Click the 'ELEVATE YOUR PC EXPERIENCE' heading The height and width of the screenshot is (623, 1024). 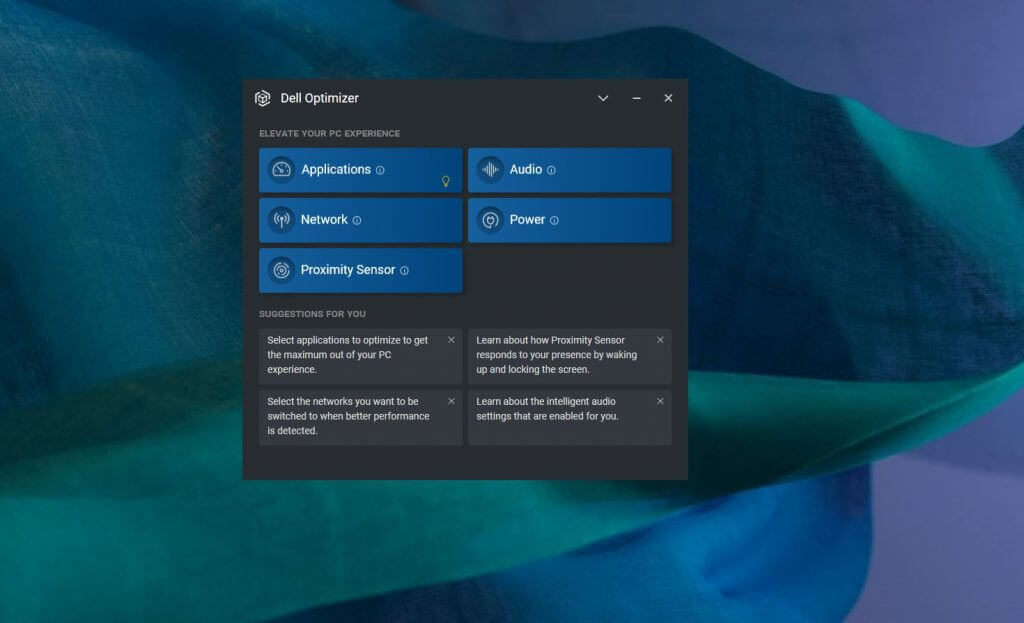330,133
